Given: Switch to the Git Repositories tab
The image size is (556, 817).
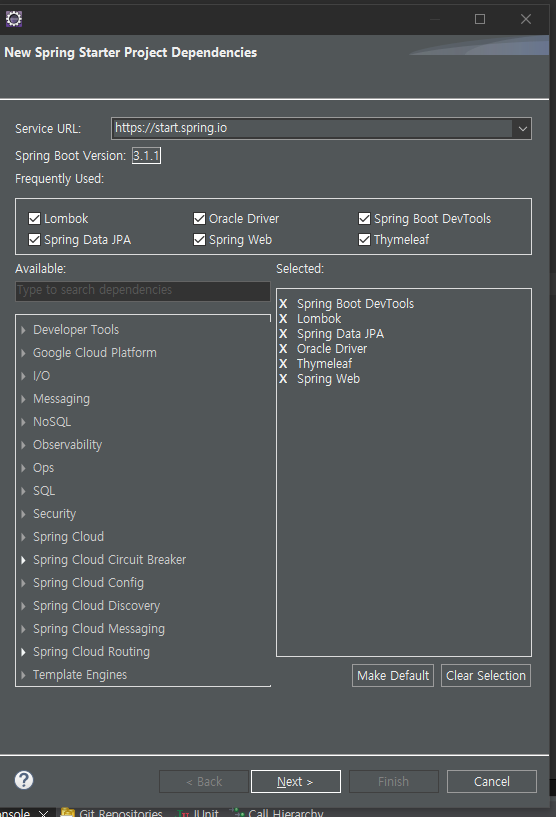Looking at the screenshot, I should [x=112, y=812].
